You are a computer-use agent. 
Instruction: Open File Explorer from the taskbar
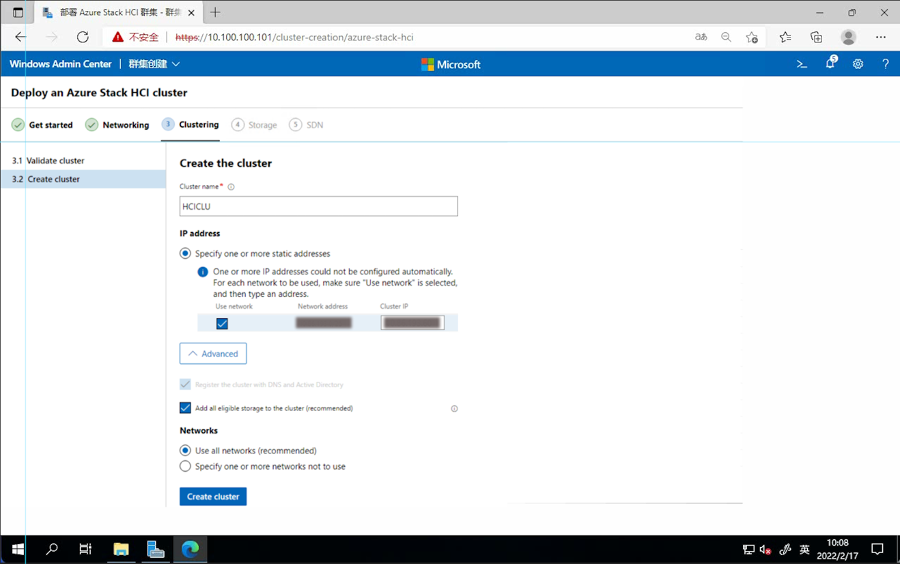tap(121, 549)
